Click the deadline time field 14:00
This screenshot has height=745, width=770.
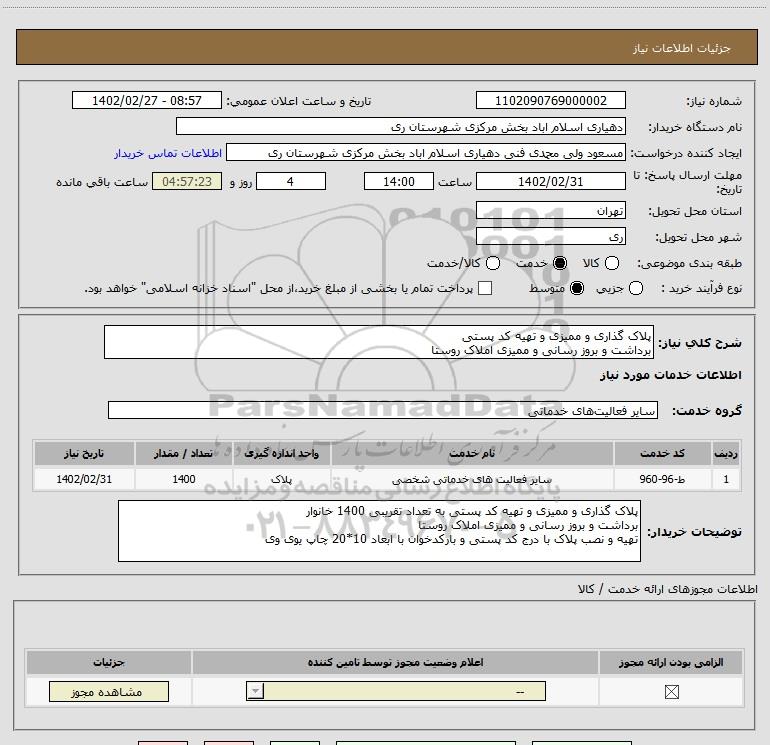click(x=399, y=181)
